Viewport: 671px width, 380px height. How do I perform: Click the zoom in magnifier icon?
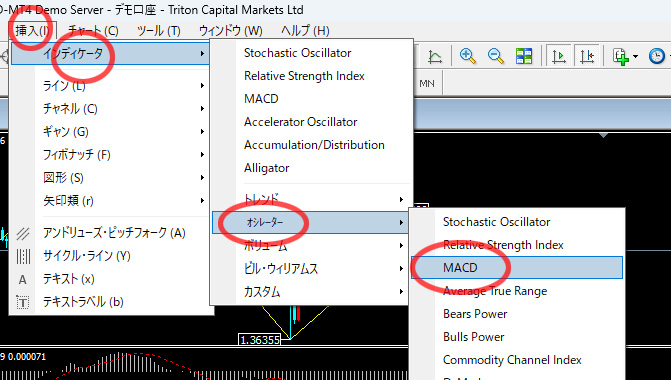467,56
